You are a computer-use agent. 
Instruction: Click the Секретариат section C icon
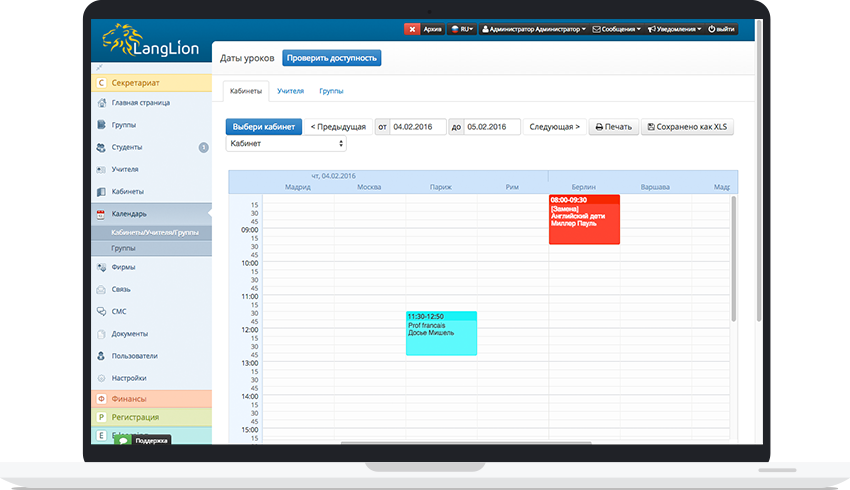tap(101, 83)
